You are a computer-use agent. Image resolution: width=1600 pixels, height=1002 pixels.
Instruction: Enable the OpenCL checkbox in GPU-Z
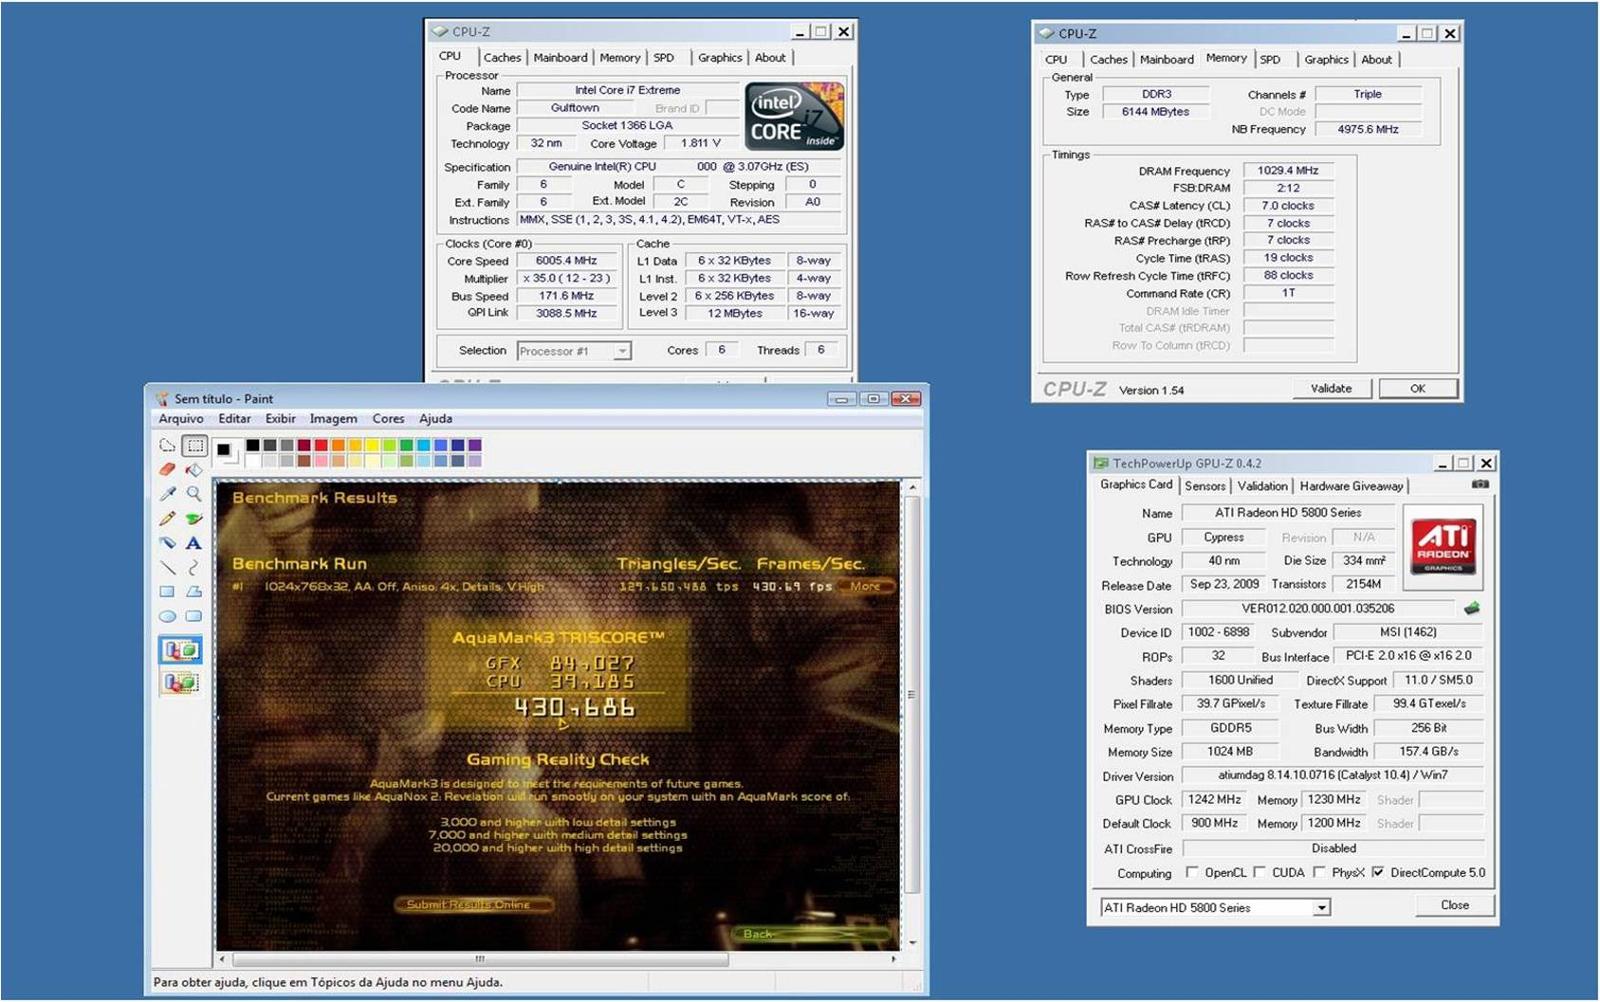click(1192, 872)
